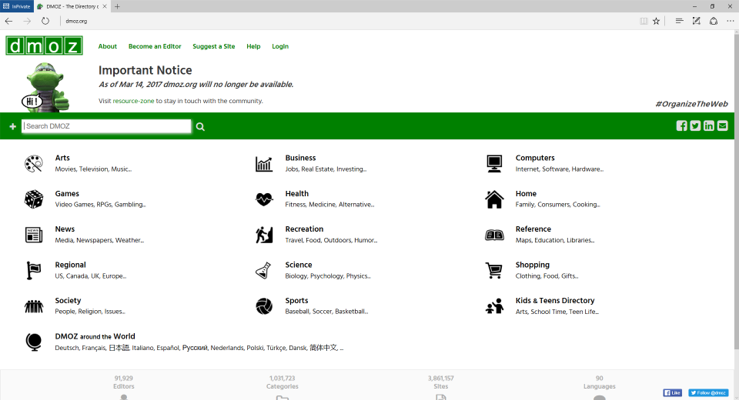
Task: Click the Science flask icon
Action: coord(263,270)
